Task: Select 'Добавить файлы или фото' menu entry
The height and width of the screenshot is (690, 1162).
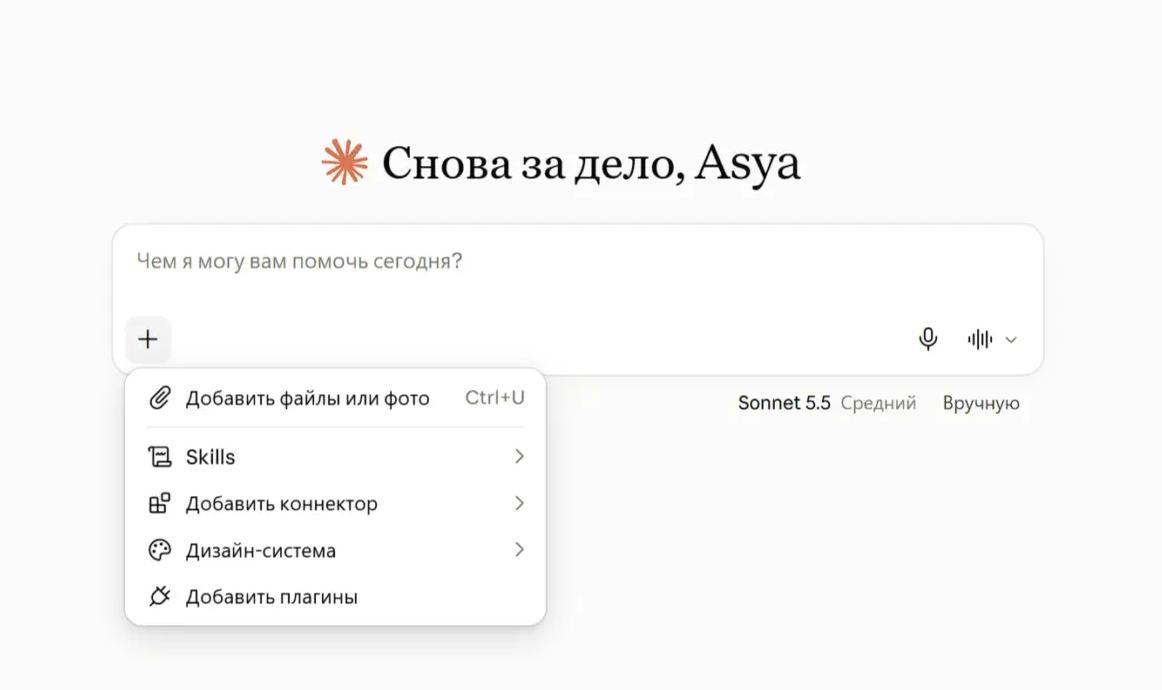Action: coord(336,398)
